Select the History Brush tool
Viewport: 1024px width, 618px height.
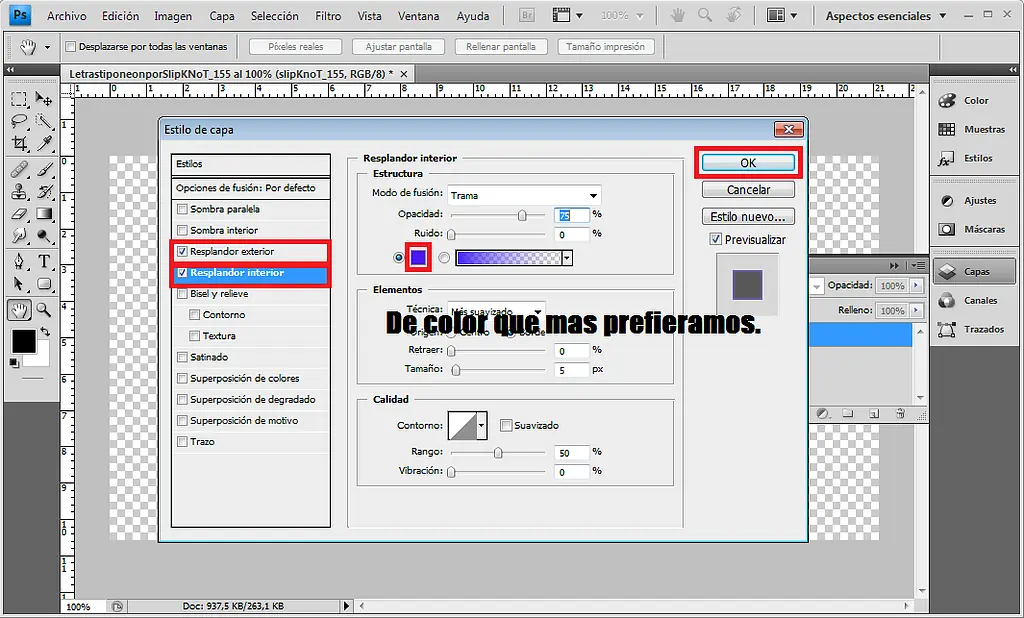point(44,192)
